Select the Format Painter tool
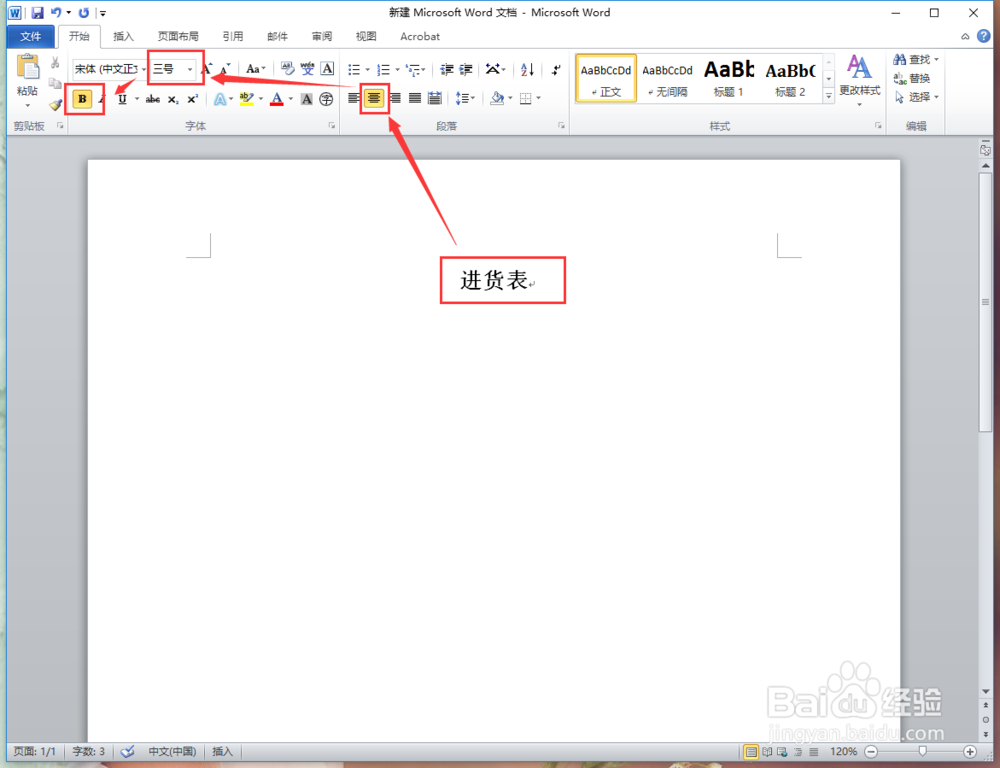This screenshot has width=1000, height=768. pyautogui.click(x=55, y=103)
